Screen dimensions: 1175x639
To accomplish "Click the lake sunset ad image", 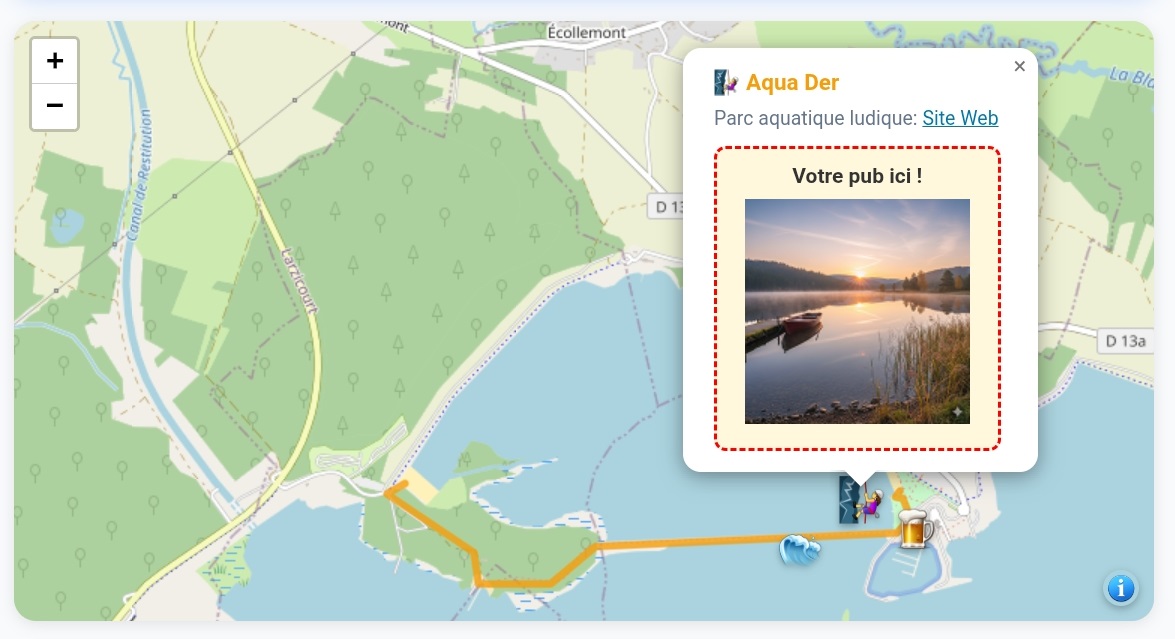I will click(x=857, y=311).
